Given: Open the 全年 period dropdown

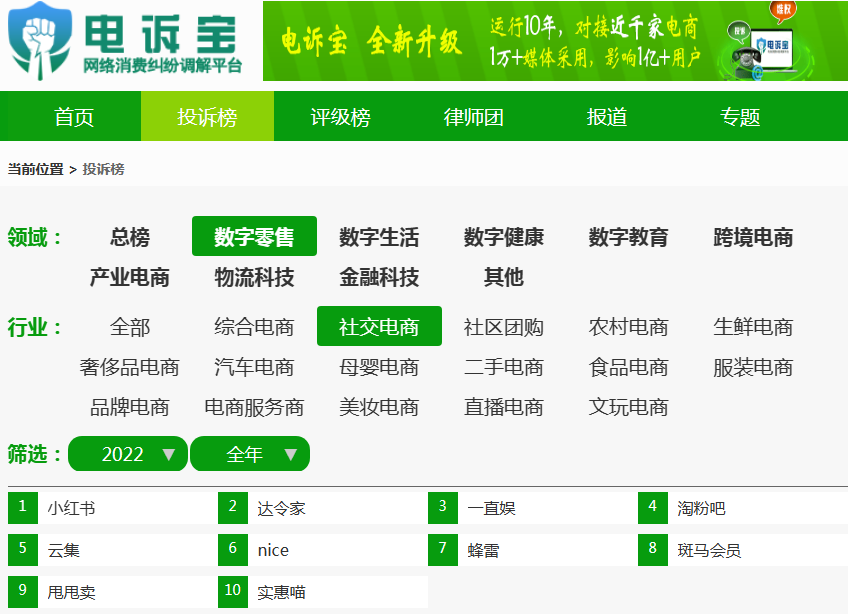Looking at the screenshot, I should coord(250,454).
